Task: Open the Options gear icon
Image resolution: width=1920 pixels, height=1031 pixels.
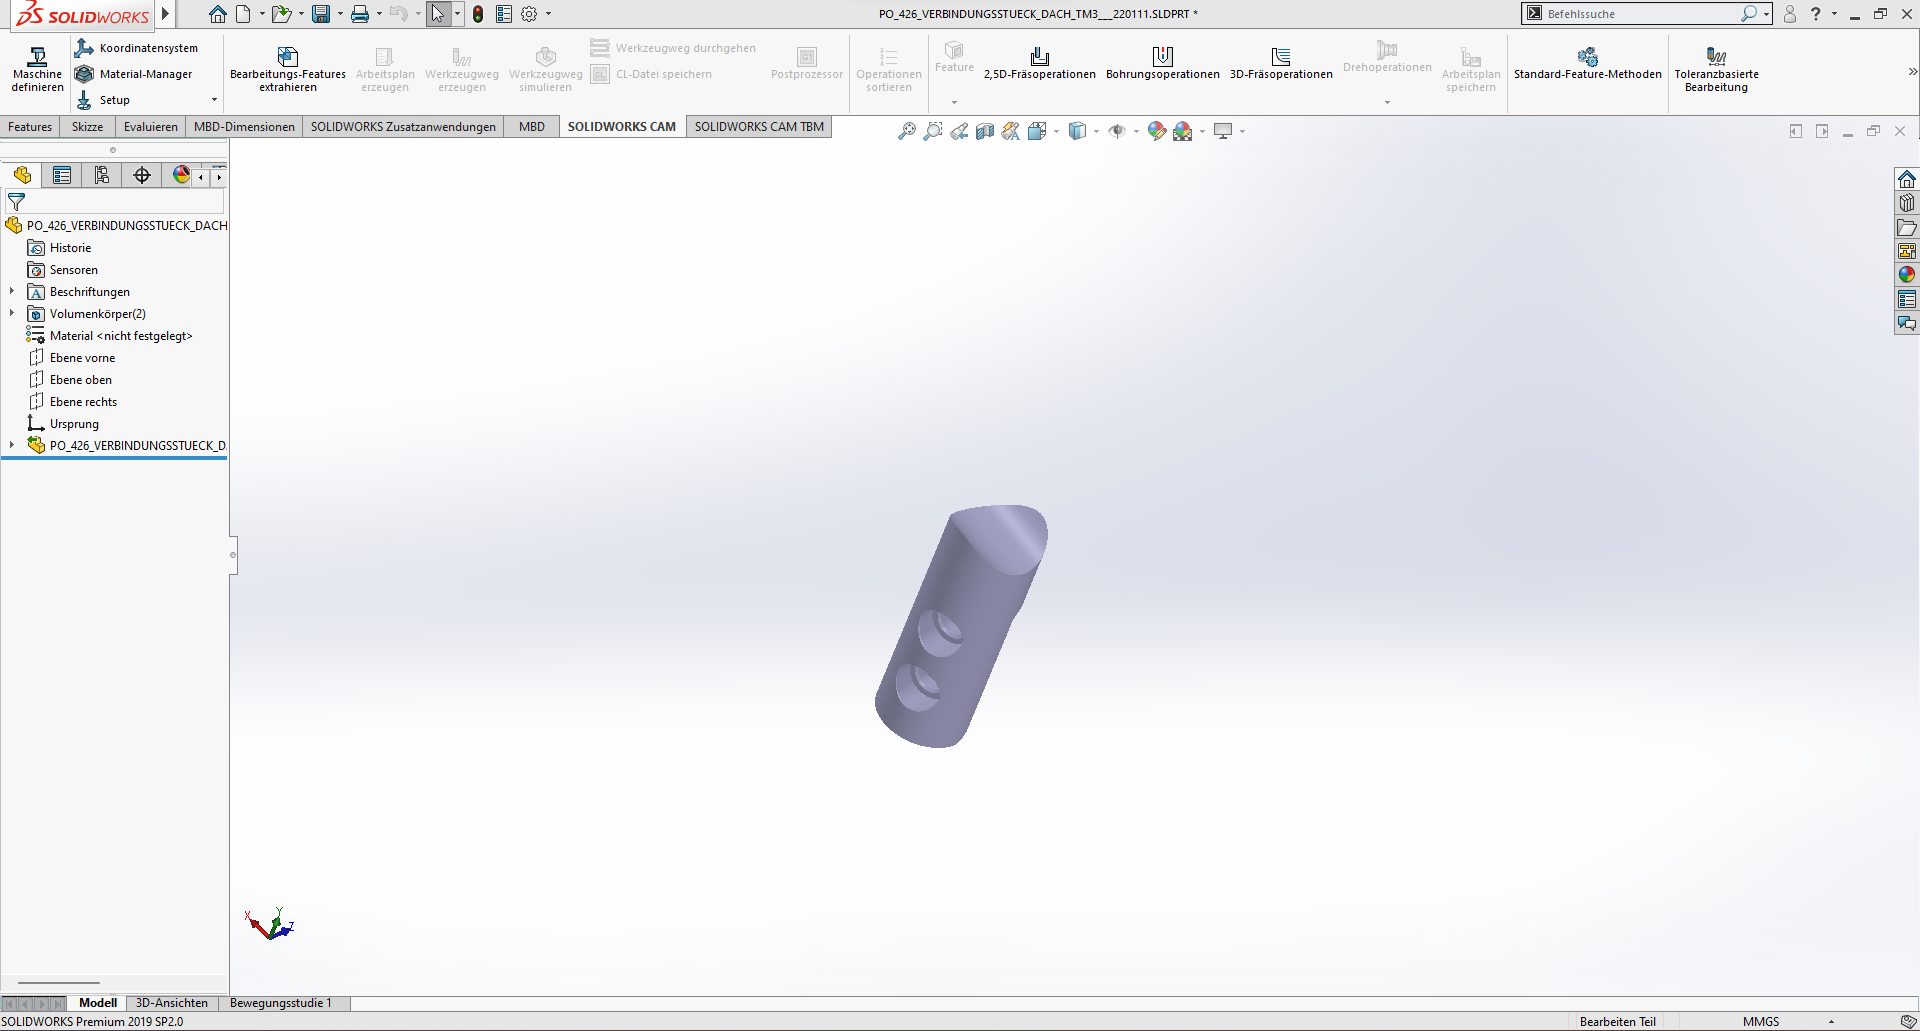Action: pos(529,14)
